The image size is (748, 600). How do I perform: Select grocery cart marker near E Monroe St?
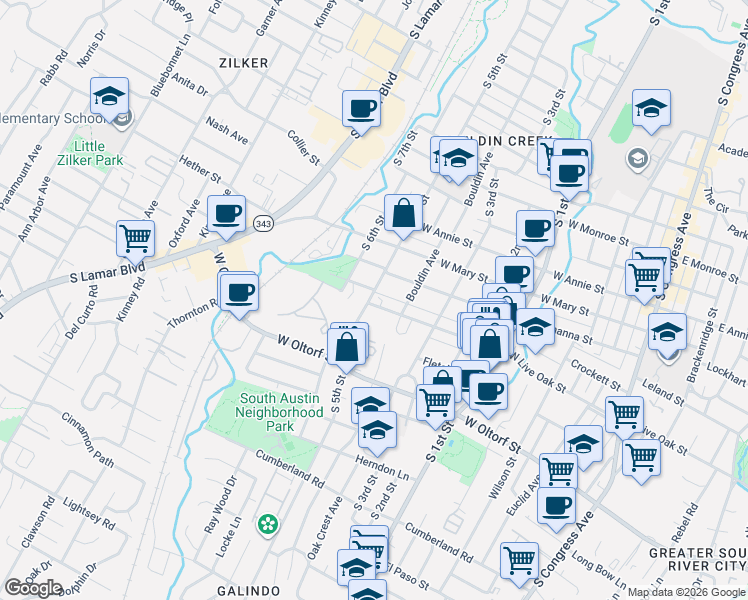coord(644,281)
